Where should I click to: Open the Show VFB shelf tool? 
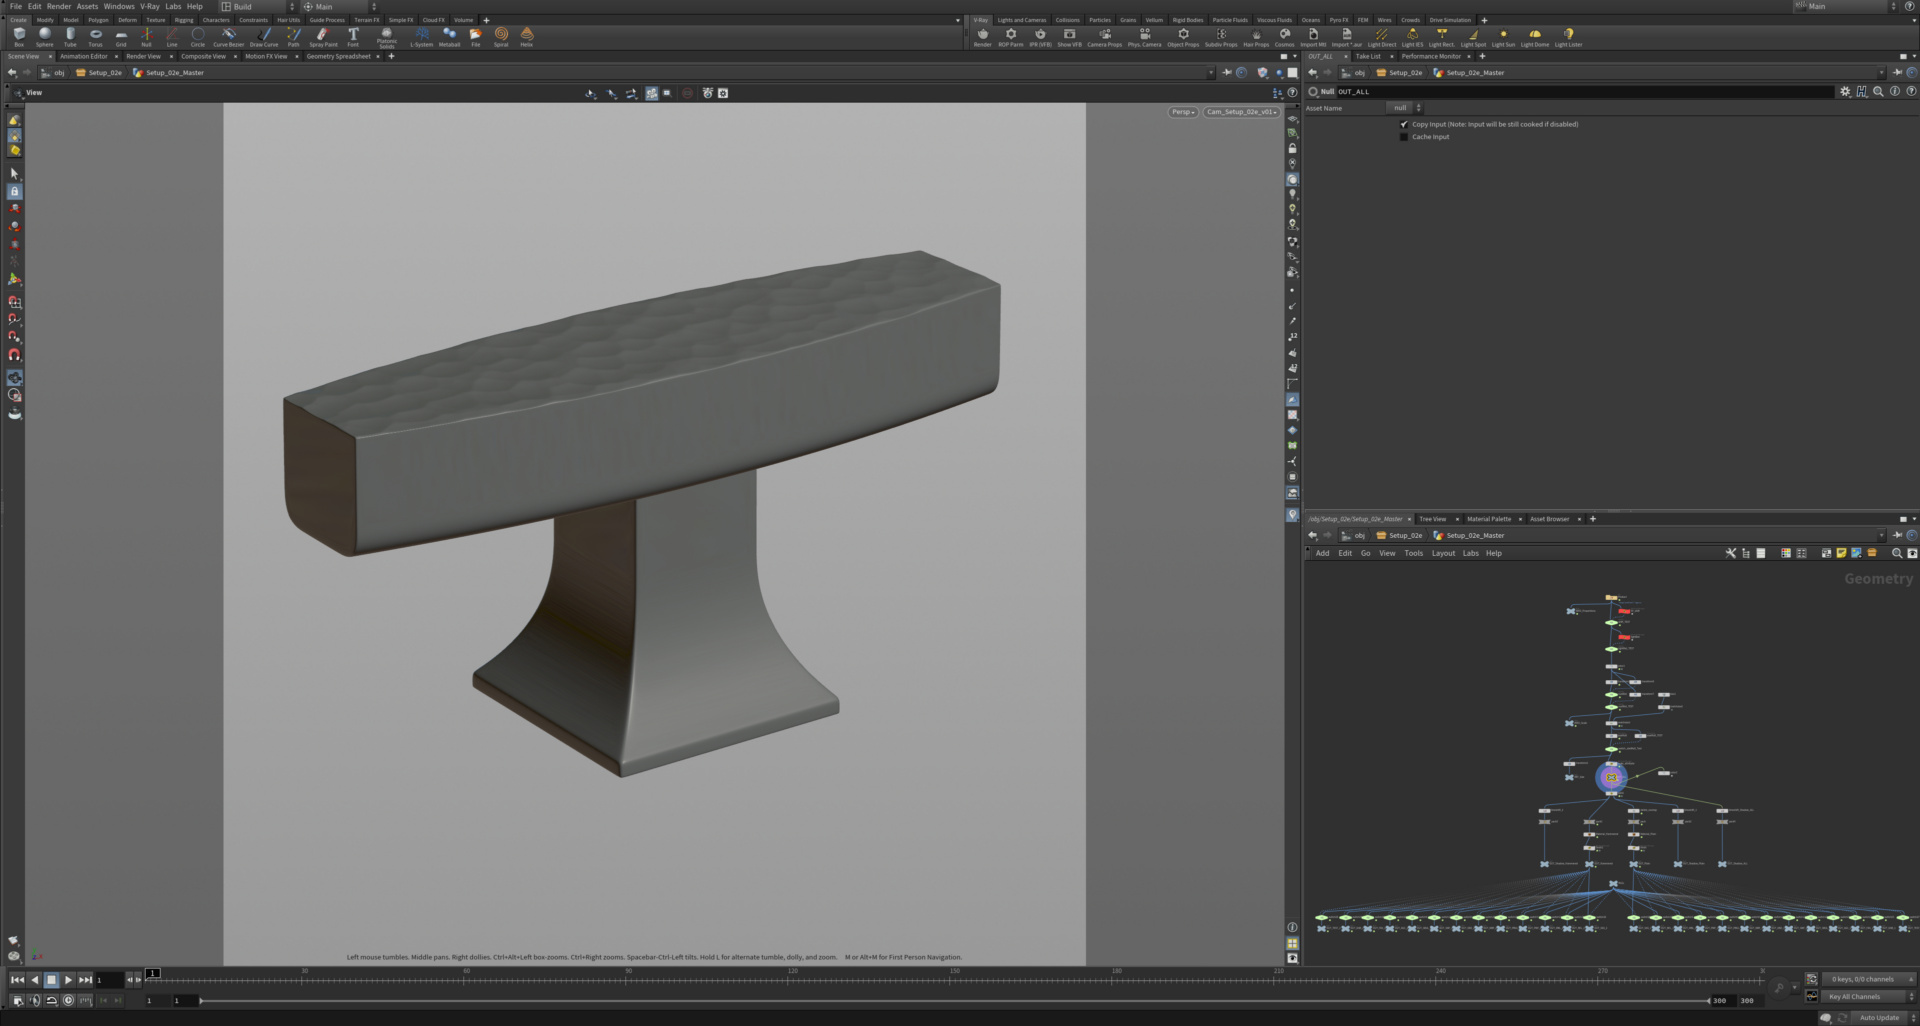(x=1069, y=37)
